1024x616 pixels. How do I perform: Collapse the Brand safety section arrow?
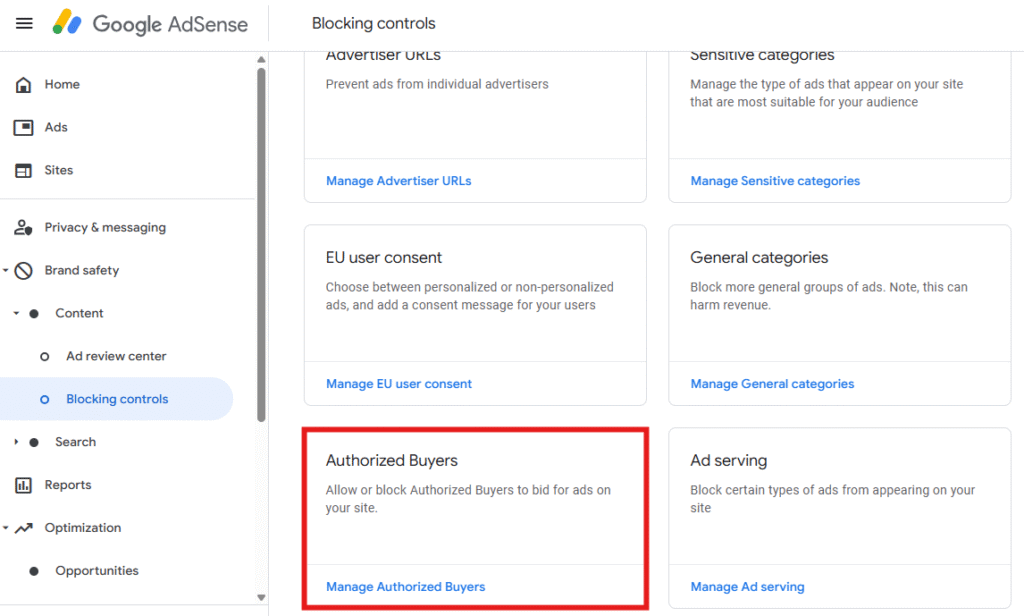(x=6, y=271)
